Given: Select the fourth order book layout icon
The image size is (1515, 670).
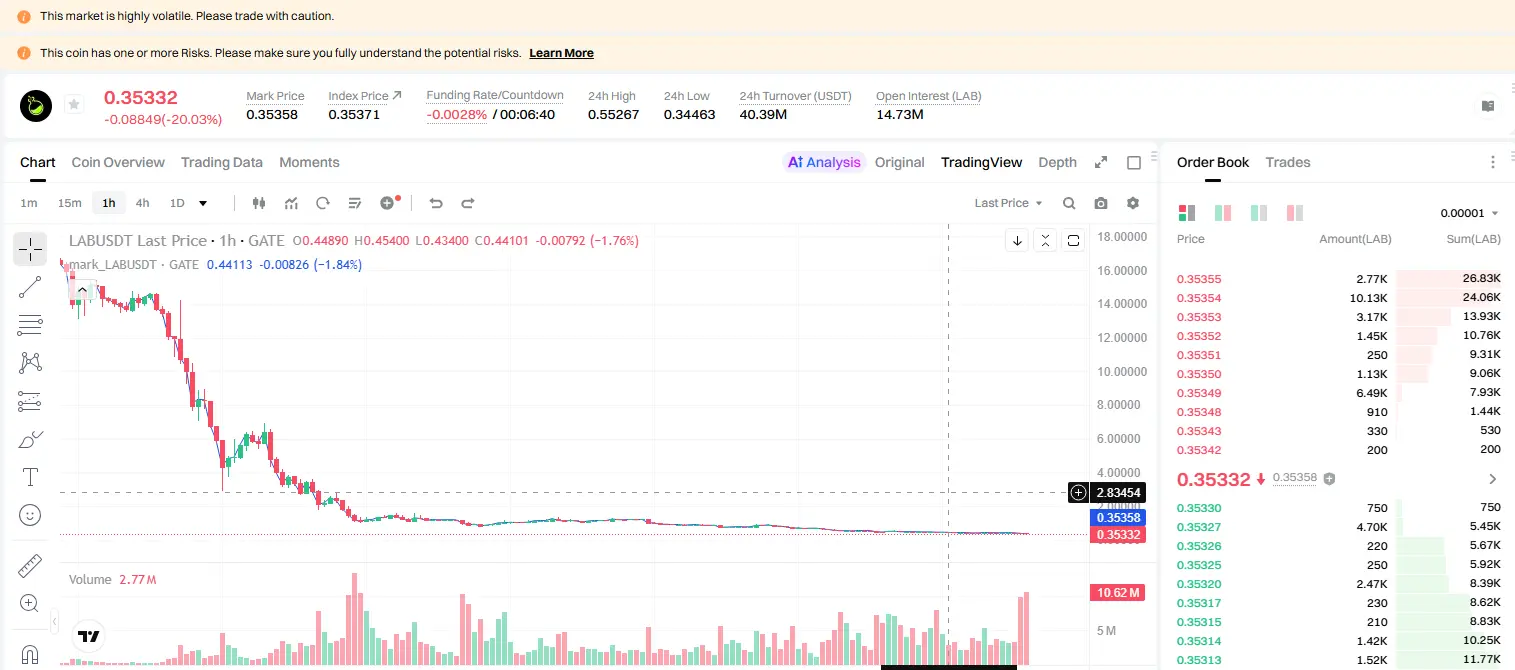Looking at the screenshot, I should 1295,213.
